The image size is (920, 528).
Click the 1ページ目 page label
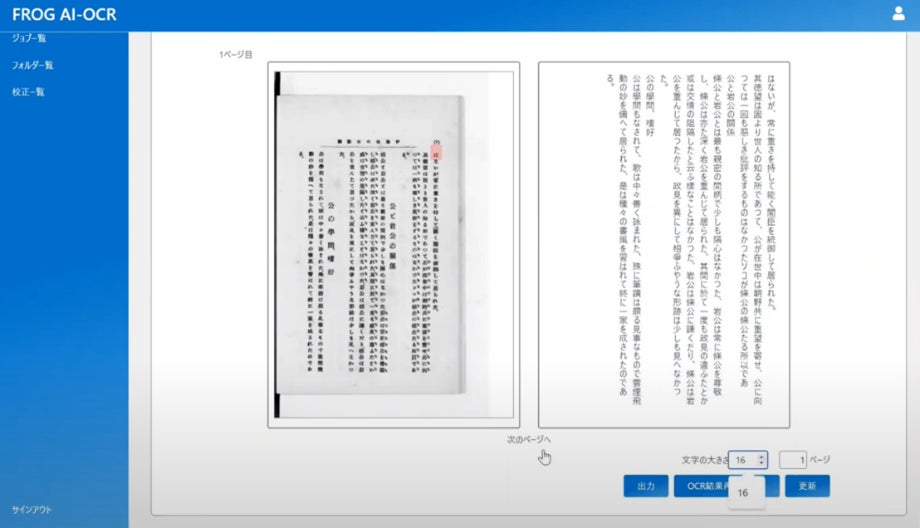tap(236, 55)
